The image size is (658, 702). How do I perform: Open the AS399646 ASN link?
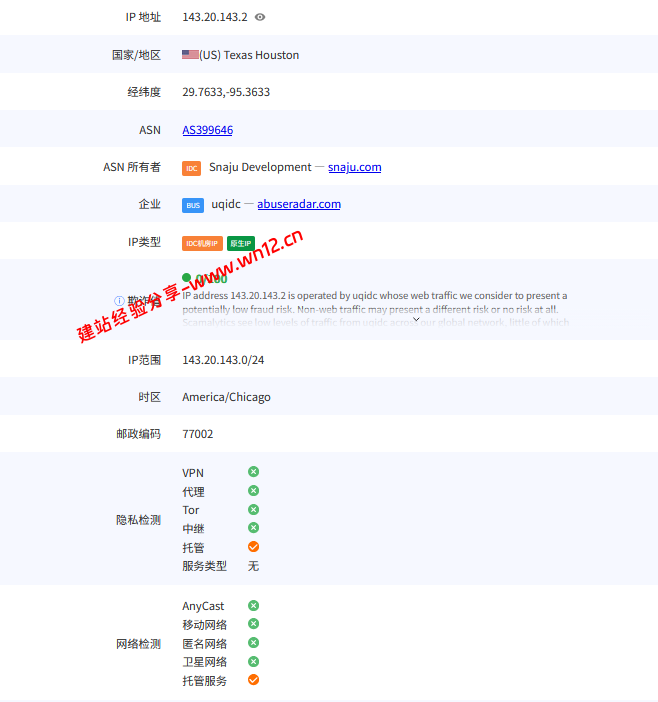pyautogui.click(x=207, y=130)
